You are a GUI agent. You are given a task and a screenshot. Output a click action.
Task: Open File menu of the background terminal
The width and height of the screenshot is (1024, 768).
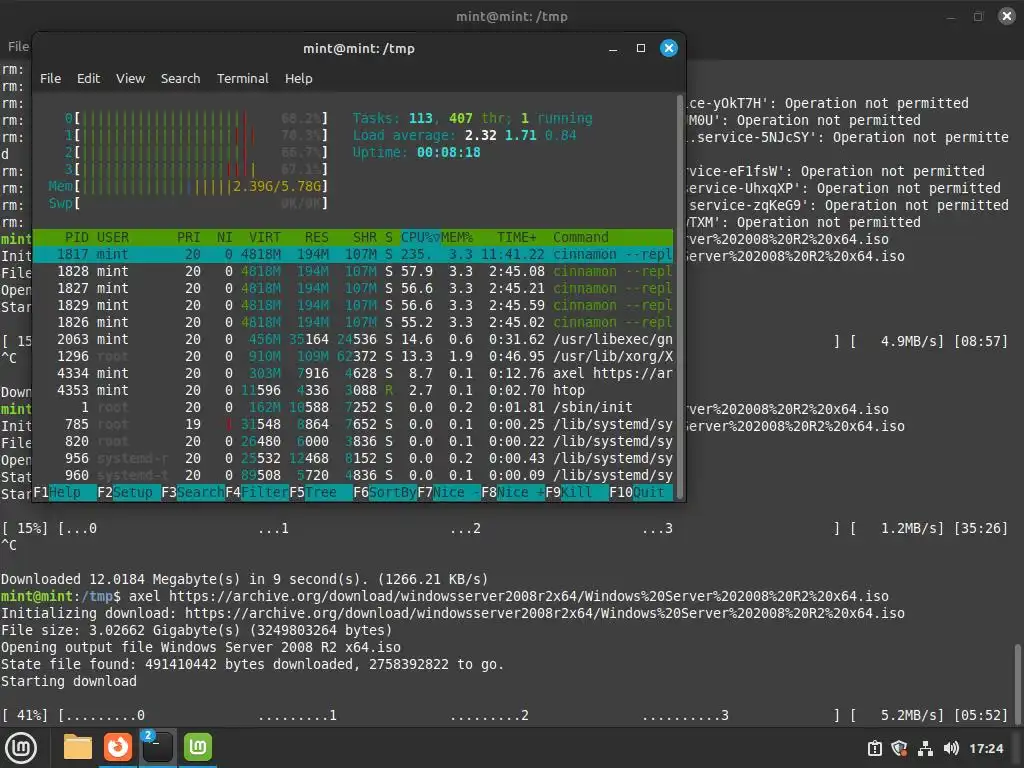tap(18, 46)
